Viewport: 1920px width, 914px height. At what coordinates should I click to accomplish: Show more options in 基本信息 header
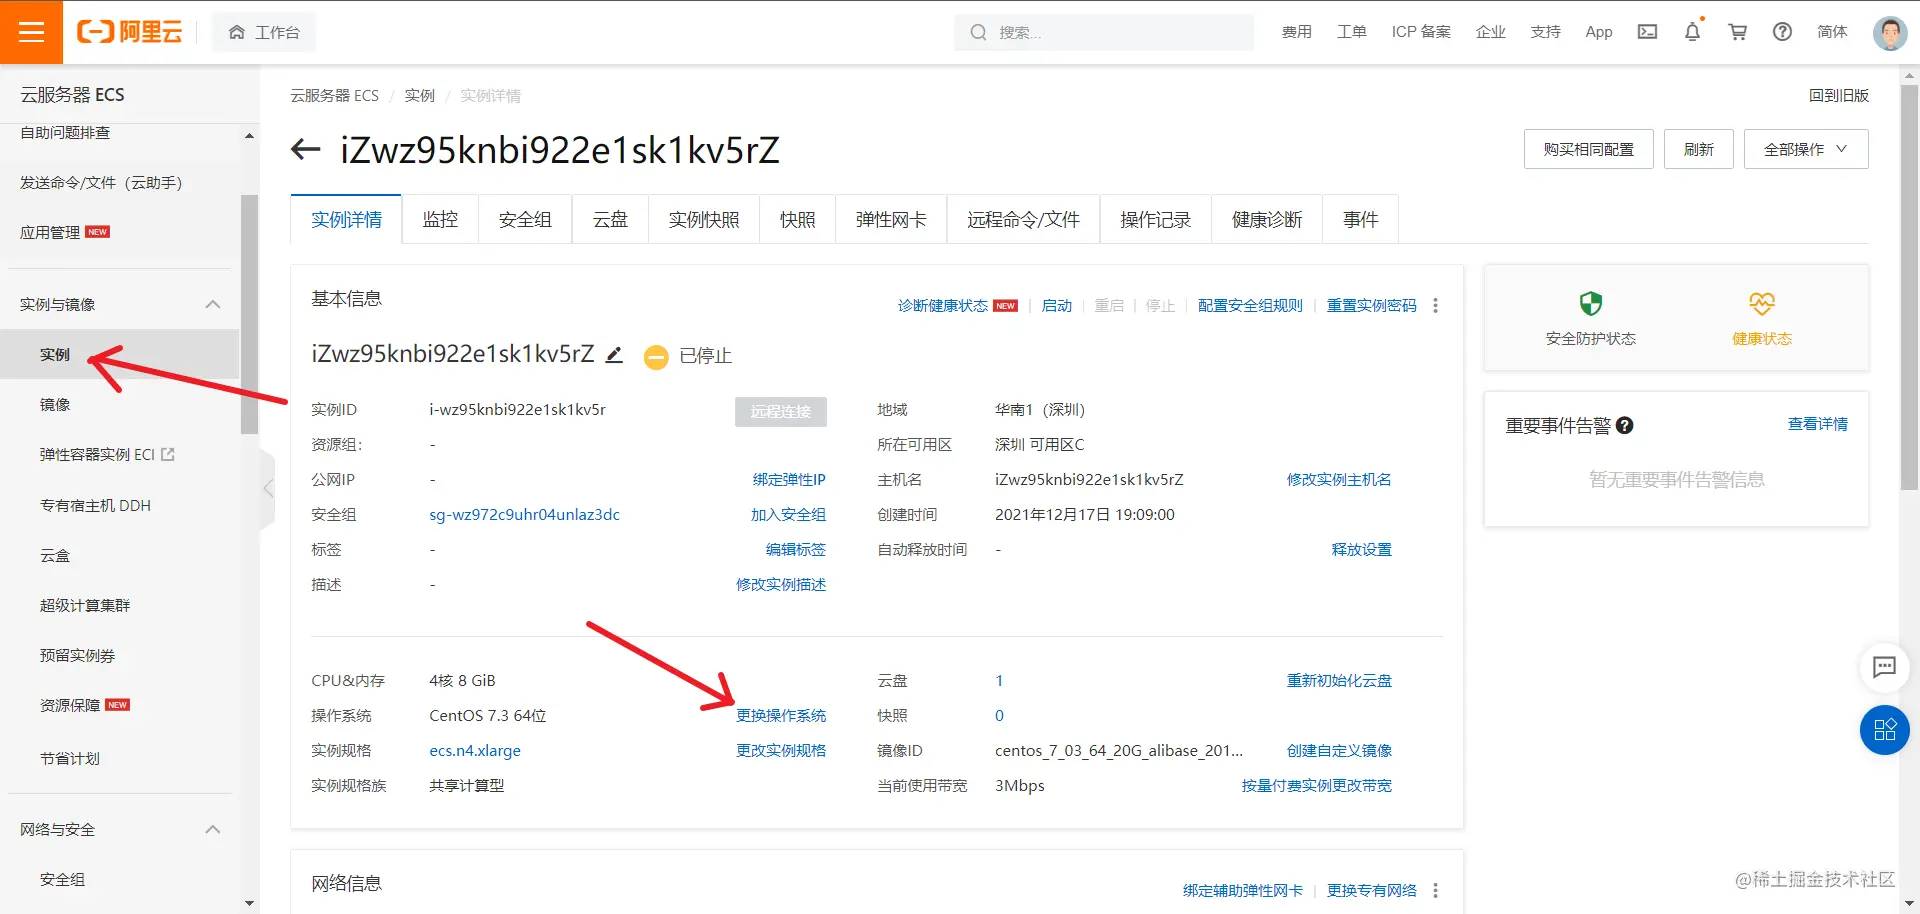click(x=1435, y=305)
